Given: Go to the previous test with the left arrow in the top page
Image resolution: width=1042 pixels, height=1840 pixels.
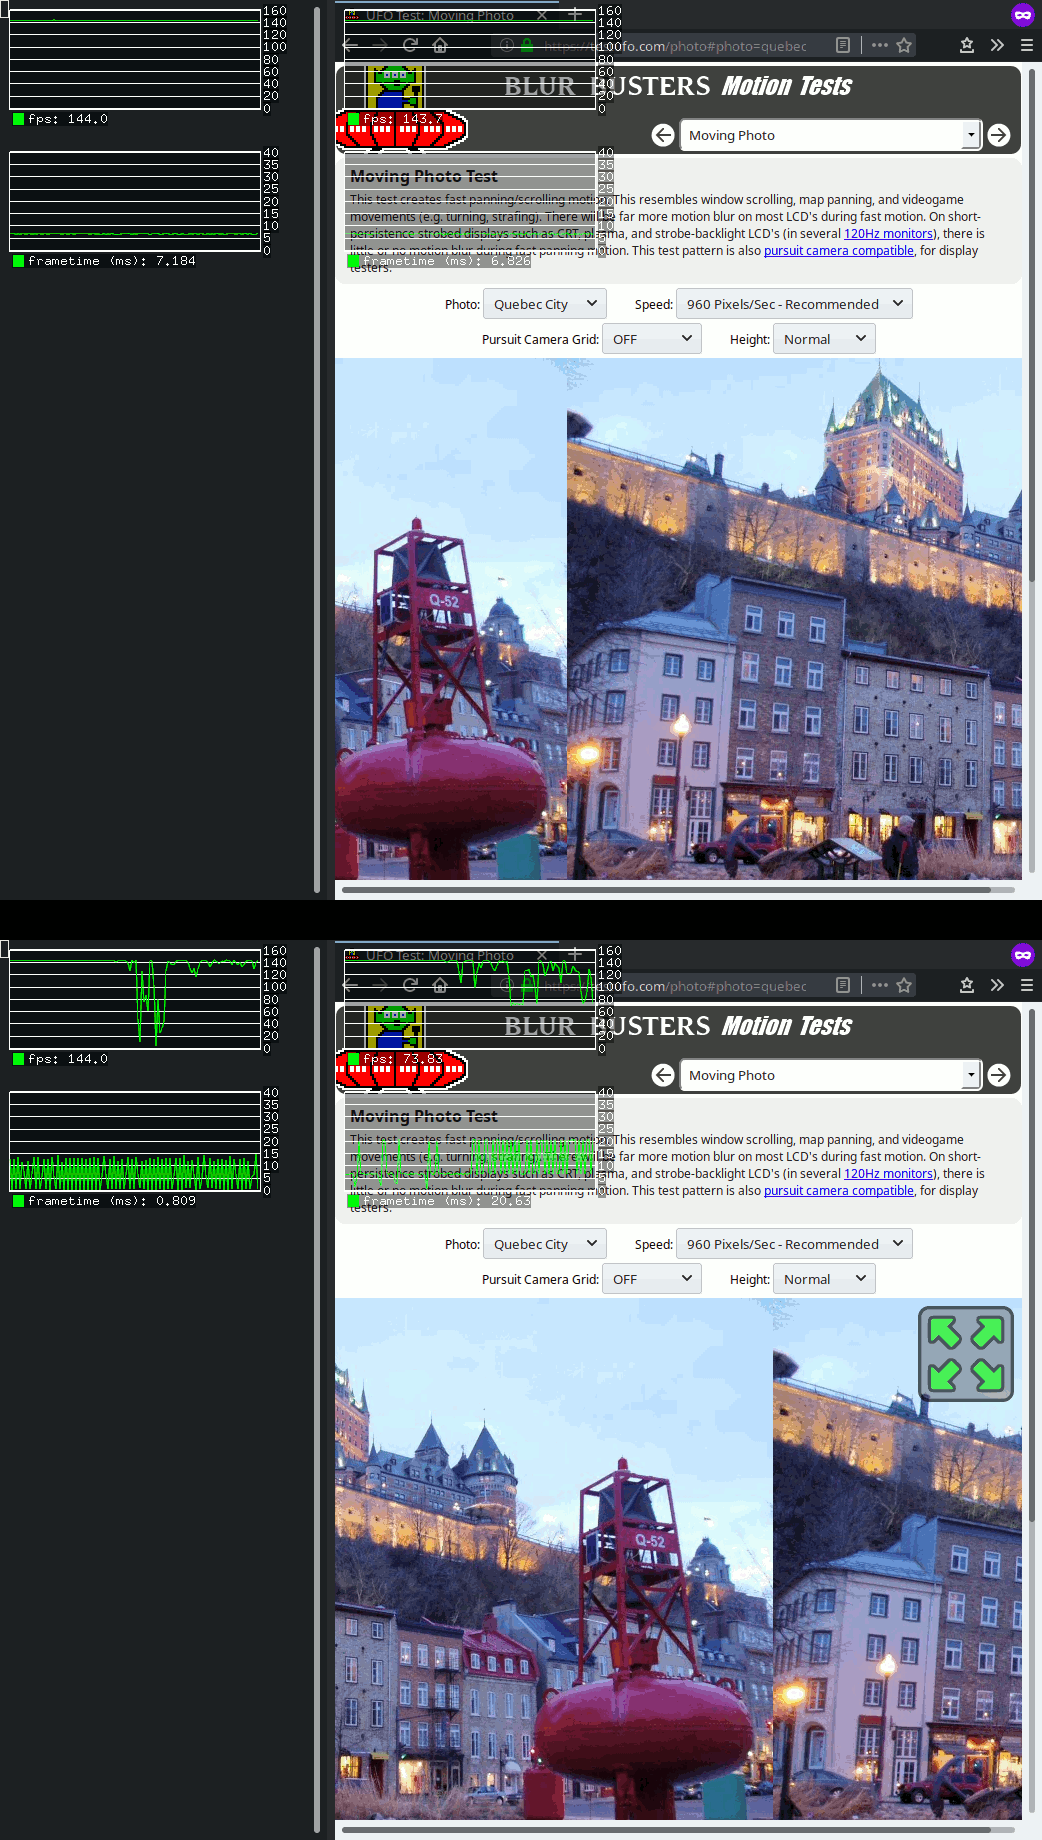Looking at the screenshot, I should point(662,135).
